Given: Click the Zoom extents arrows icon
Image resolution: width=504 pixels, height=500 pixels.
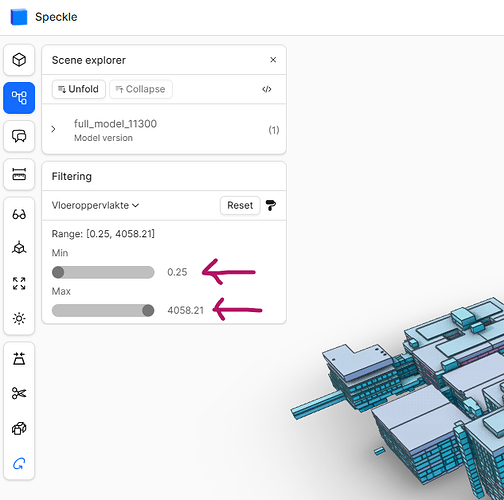Looking at the screenshot, I should 19,283.
